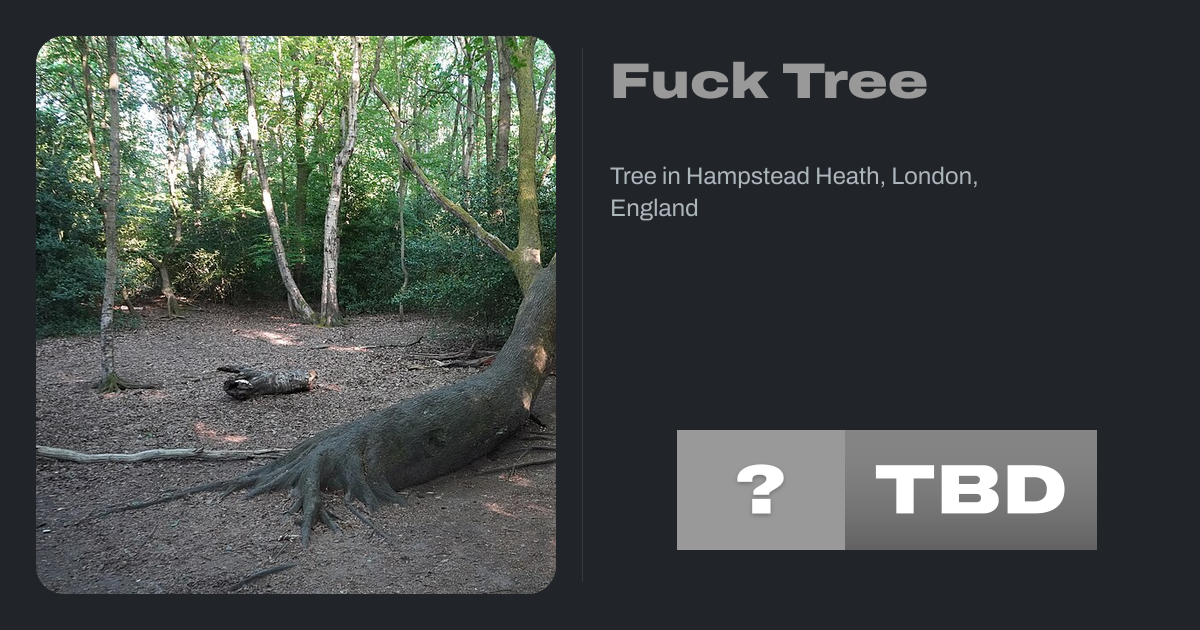This screenshot has height=630, width=1200.
Task: Click the page title heading
Action: [x=769, y=81]
